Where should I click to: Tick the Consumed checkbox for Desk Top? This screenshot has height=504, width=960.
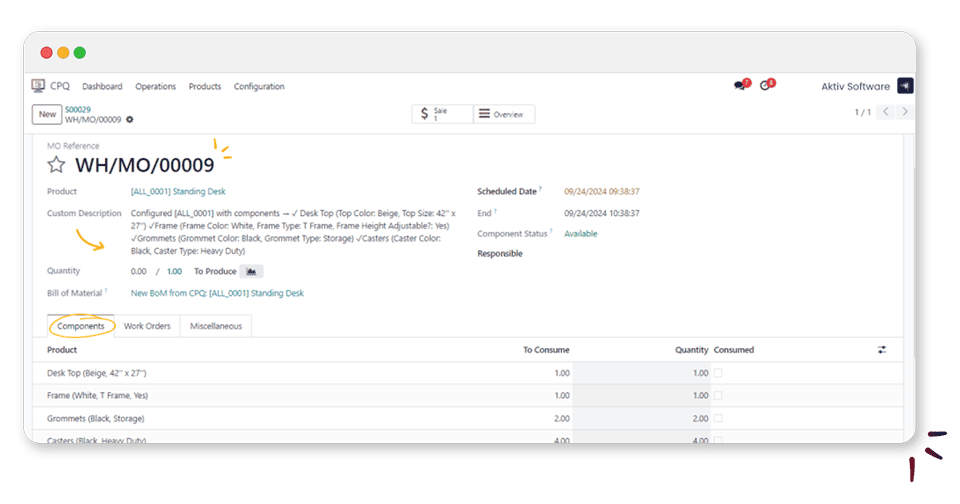click(x=717, y=373)
